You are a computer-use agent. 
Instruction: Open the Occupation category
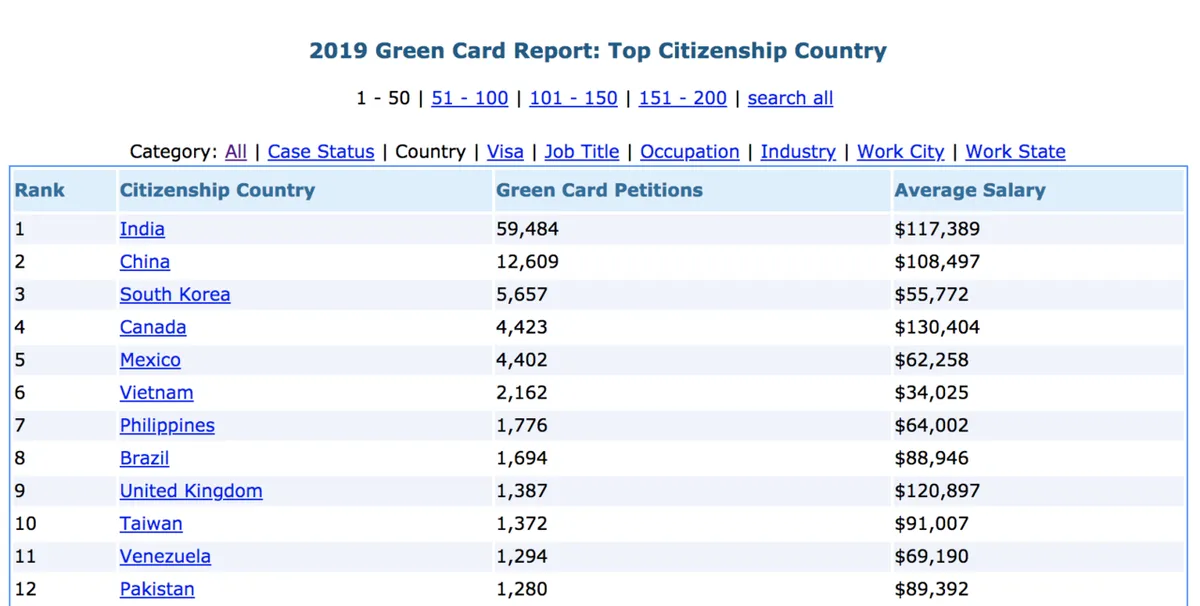pos(689,152)
